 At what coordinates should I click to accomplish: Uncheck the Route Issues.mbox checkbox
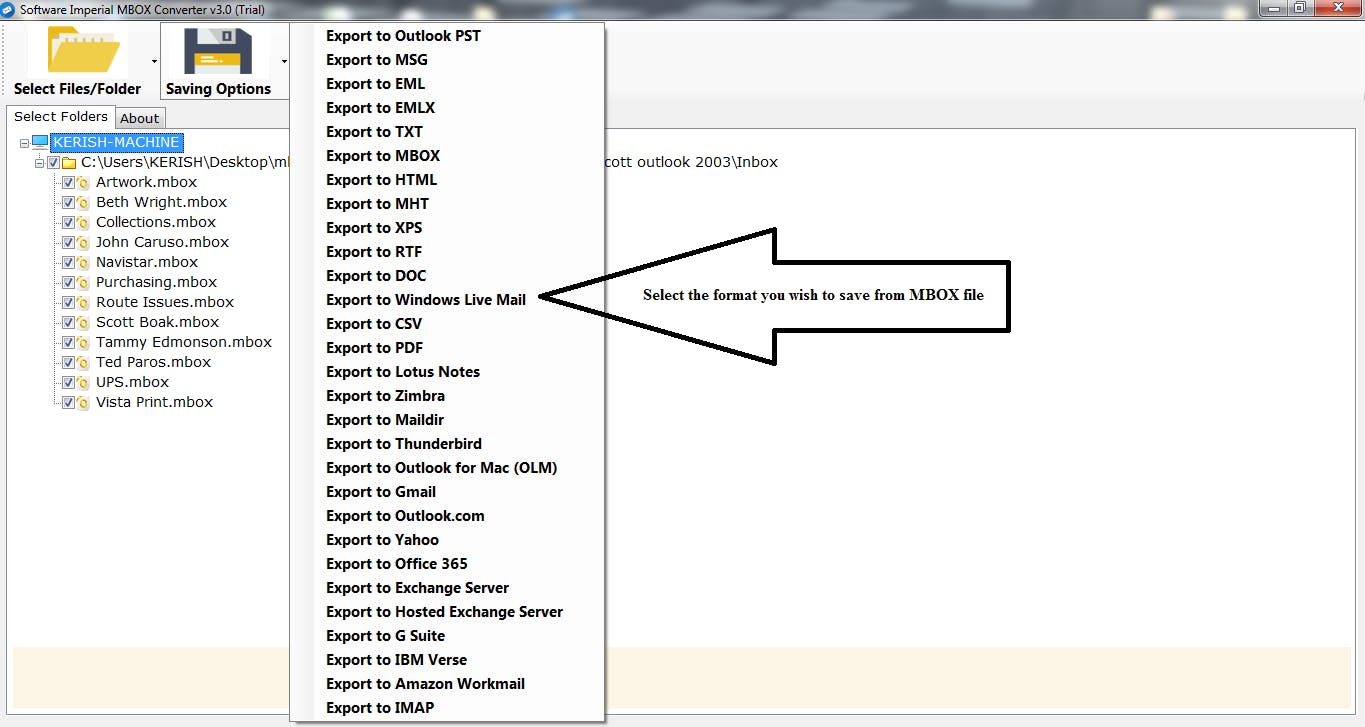(68, 302)
